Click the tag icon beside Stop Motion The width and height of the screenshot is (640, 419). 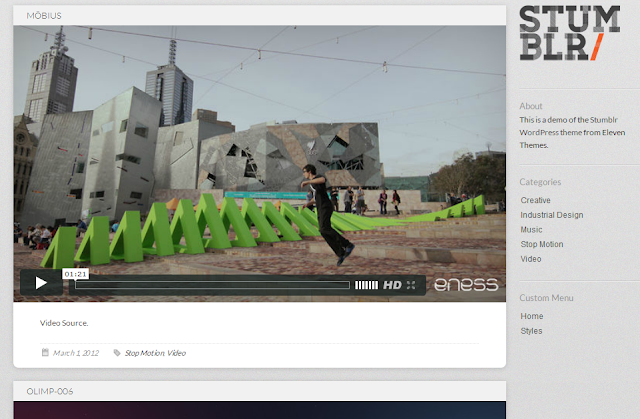click(117, 352)
